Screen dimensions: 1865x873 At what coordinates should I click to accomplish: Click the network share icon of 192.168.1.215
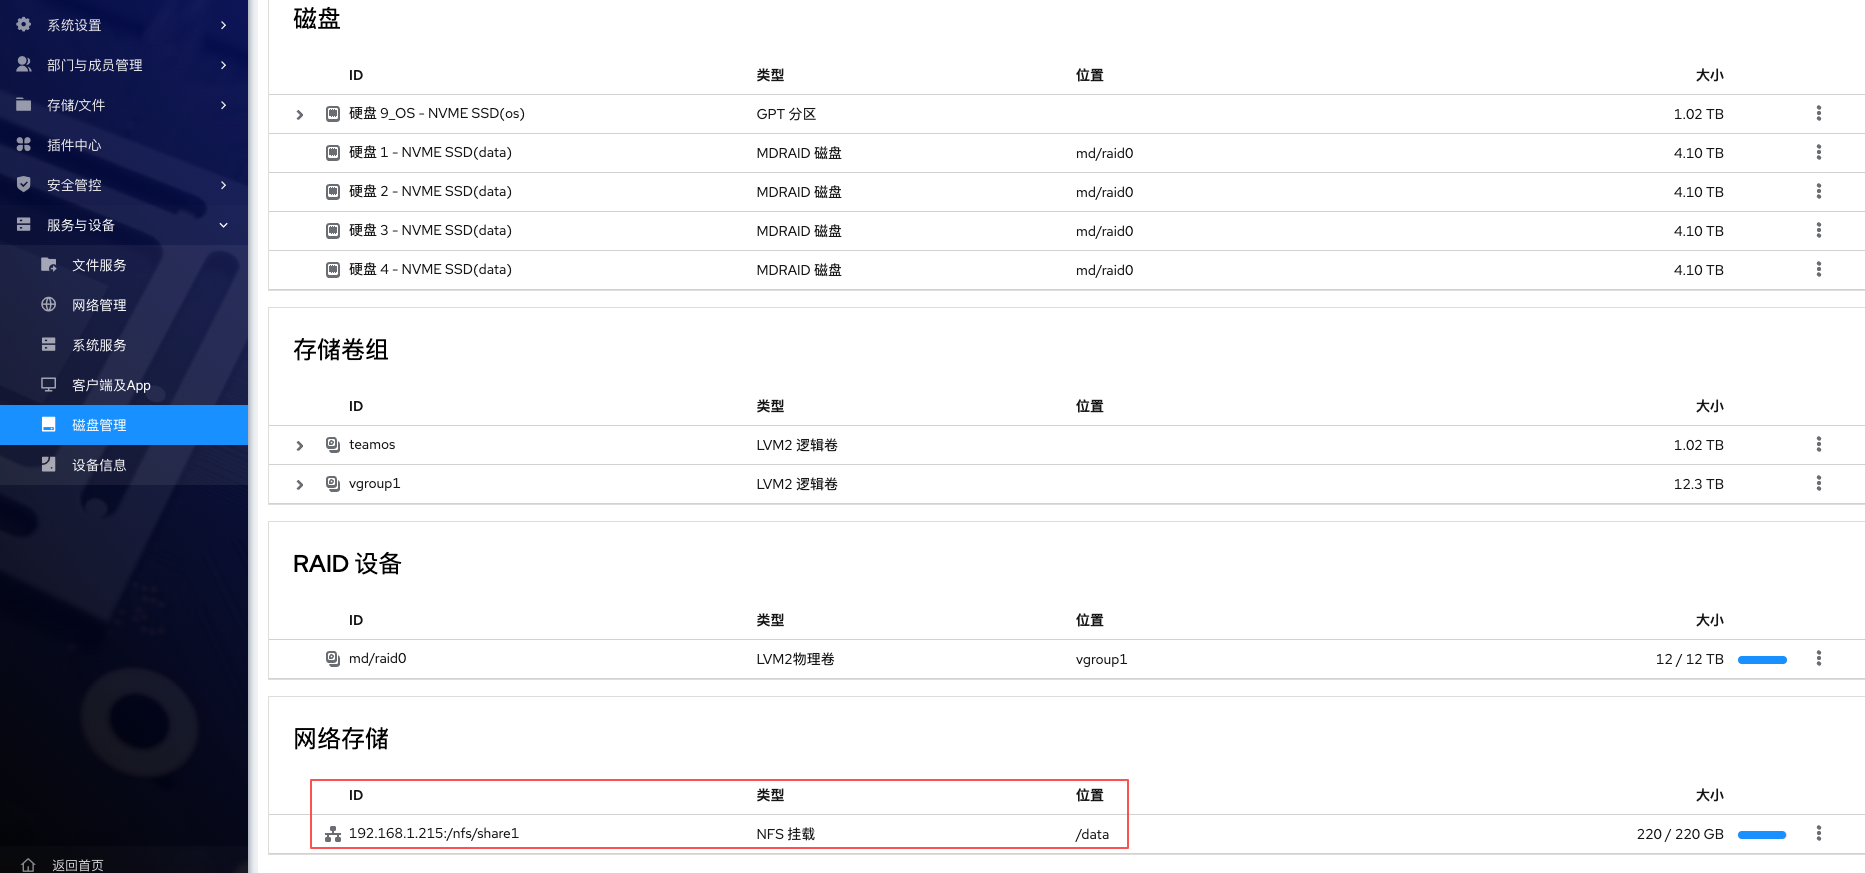333,834
